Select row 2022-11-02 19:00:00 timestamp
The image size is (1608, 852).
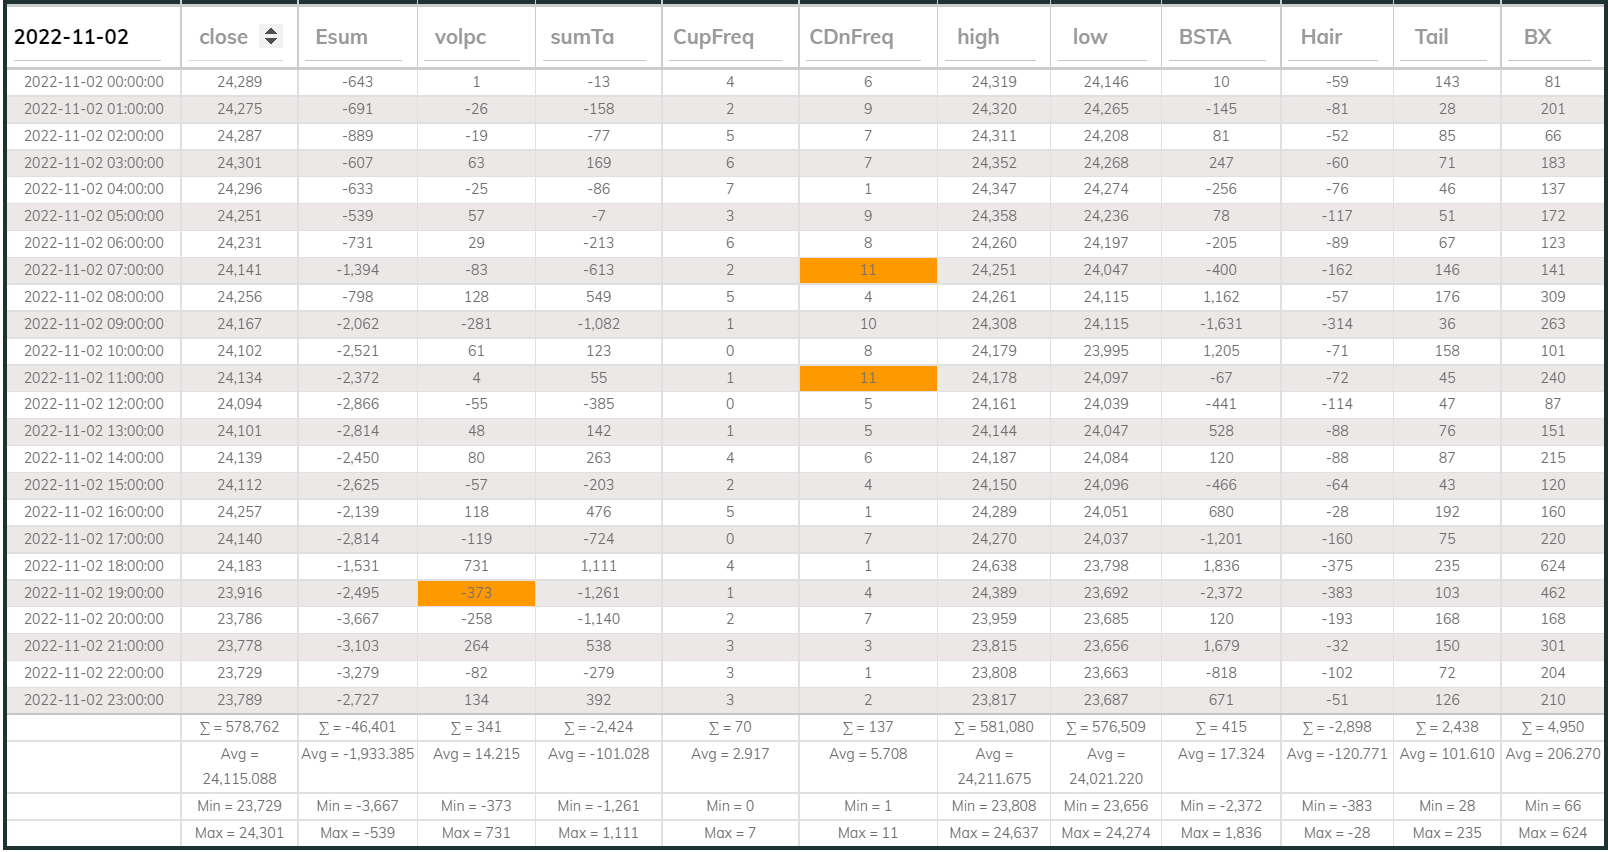(x=94, y=593)
